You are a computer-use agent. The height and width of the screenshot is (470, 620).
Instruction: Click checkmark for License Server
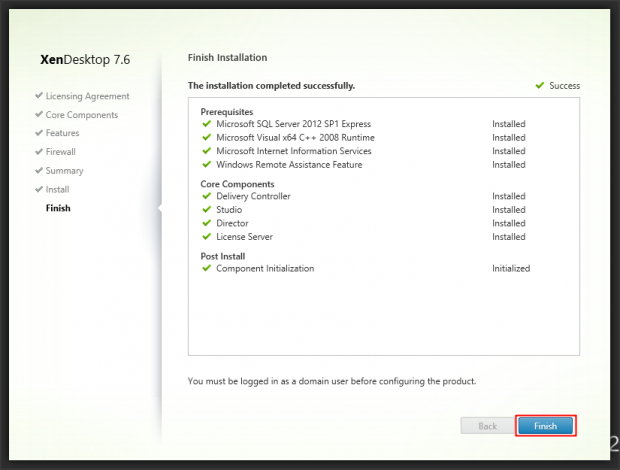(206, 236)
